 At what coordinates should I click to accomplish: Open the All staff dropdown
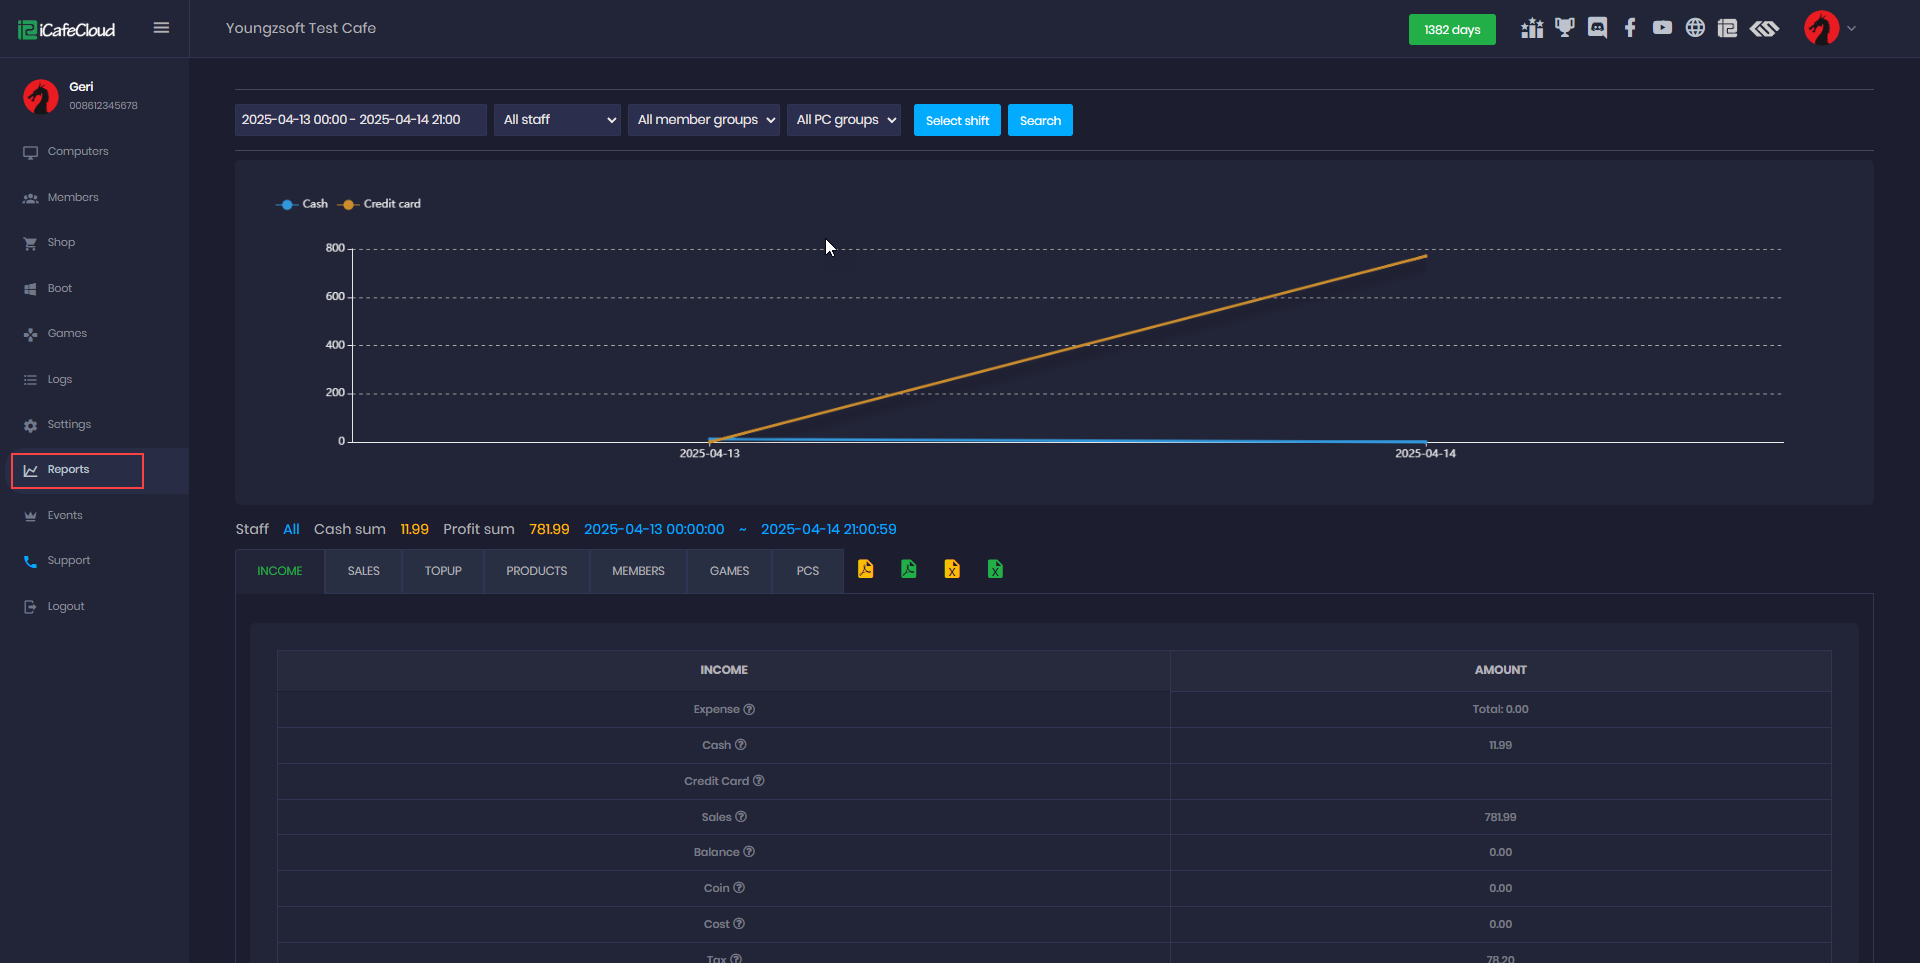557,120
